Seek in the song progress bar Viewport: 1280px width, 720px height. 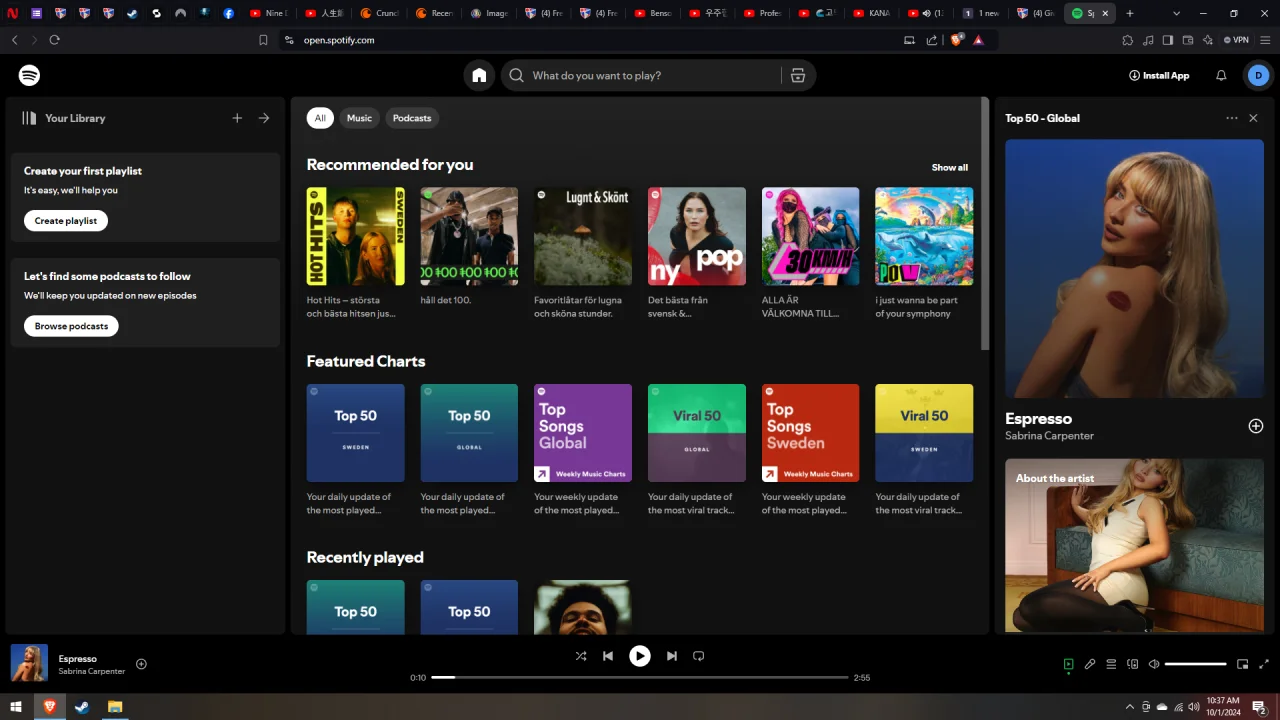(640, 677)
